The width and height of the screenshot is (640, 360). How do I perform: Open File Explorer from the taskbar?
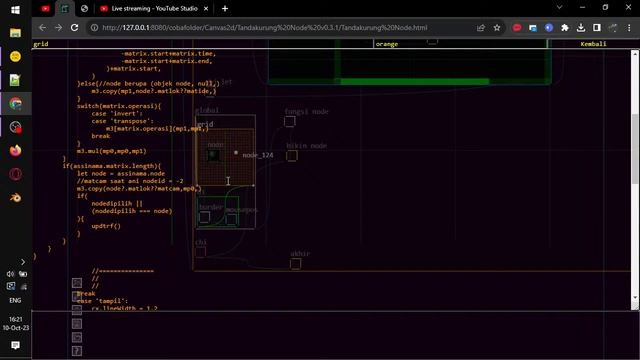pos(16,33)
